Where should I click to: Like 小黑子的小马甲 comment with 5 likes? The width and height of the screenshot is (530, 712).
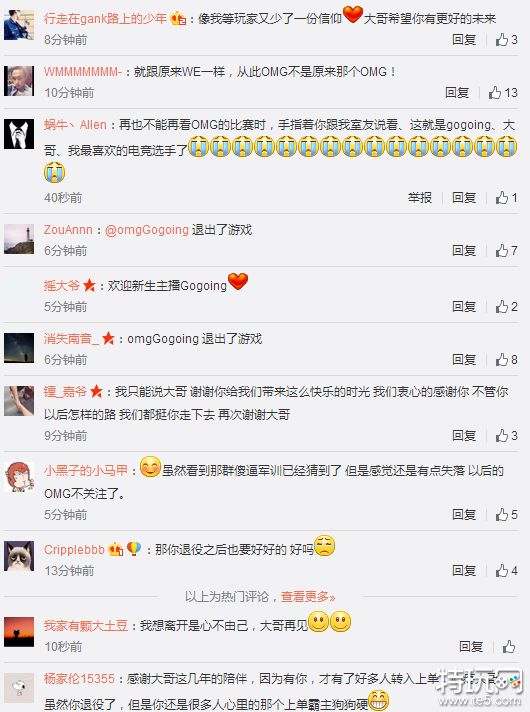506,514
